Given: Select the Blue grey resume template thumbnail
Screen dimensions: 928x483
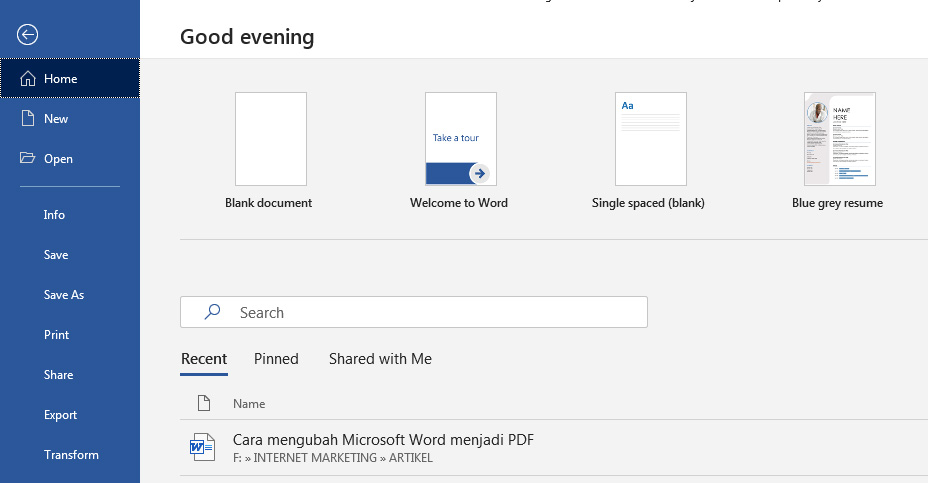Looking at the screenshot, I should pyautogui.click(x=840, y=139).
